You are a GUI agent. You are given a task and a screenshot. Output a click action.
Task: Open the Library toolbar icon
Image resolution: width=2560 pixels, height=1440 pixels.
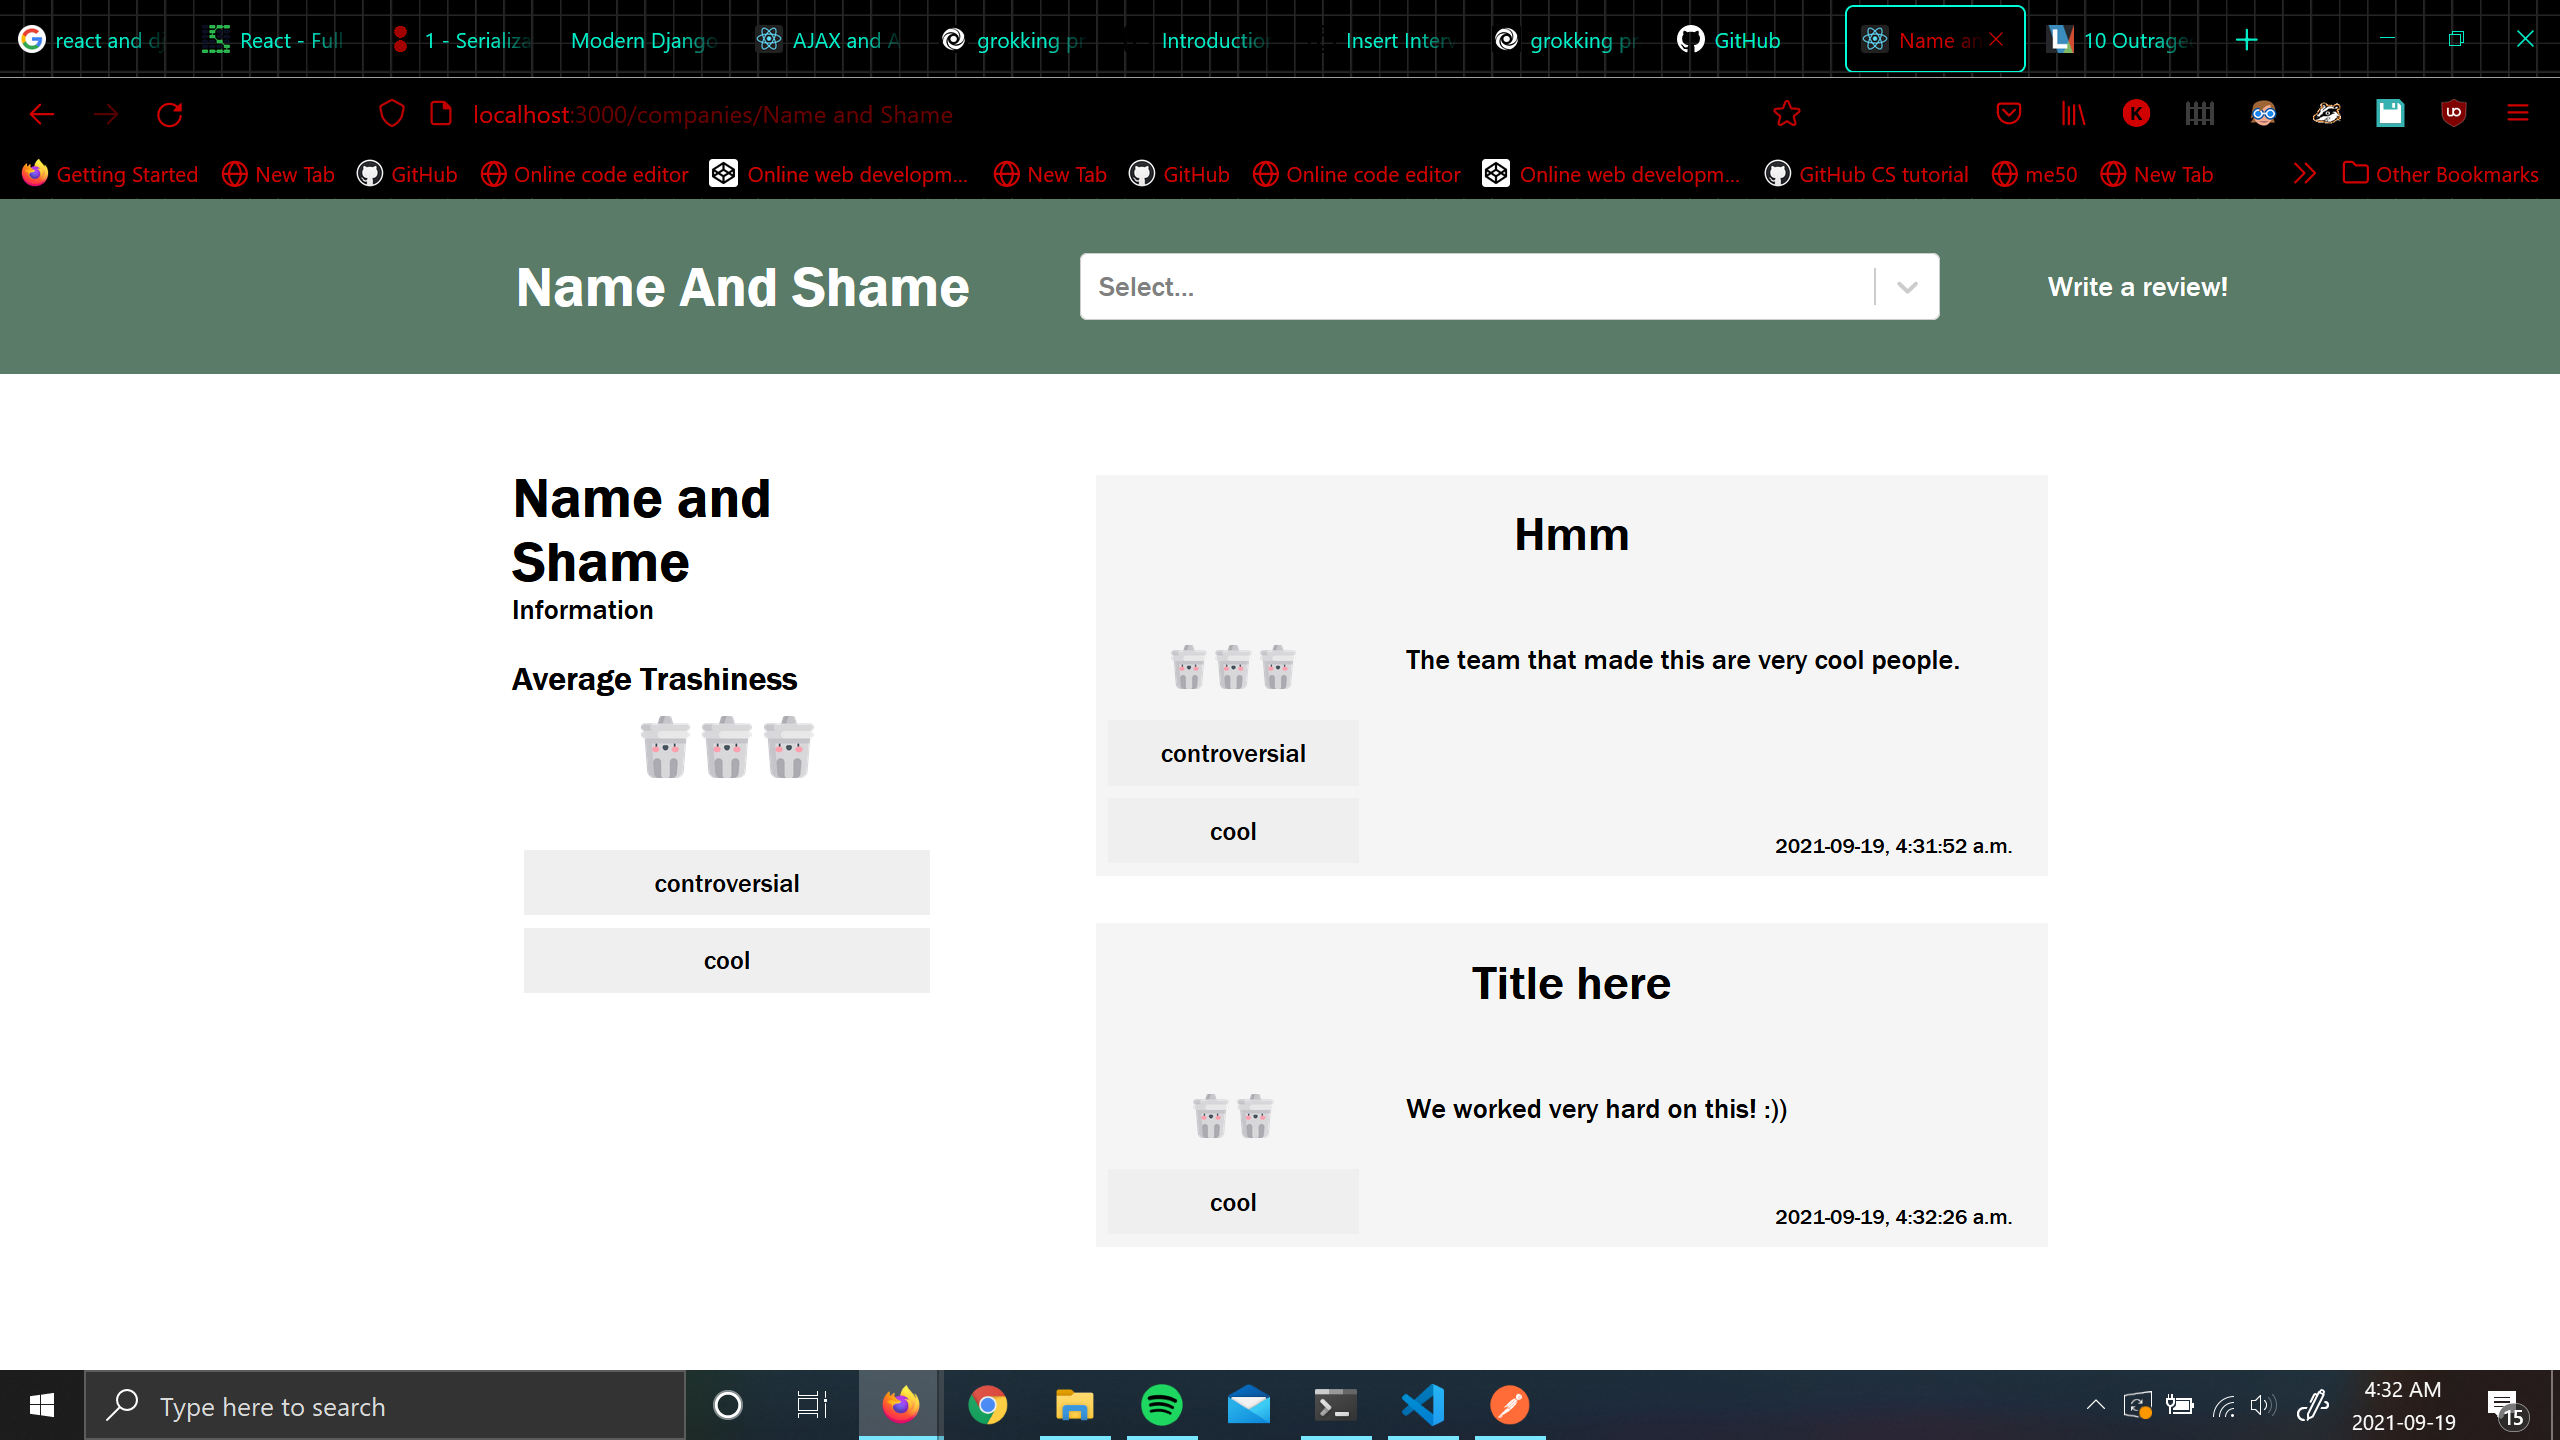click(2073, 114)
